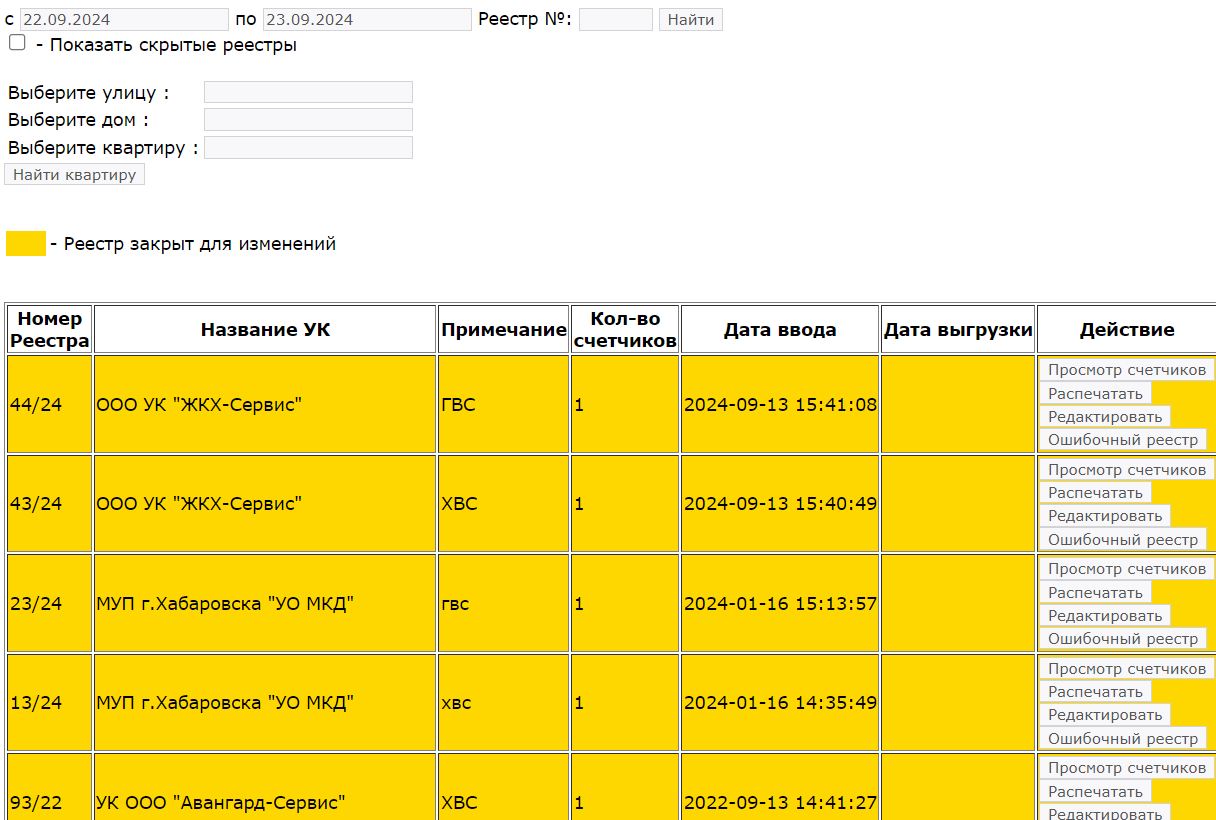
Task: Click the 'Найти' search button
Action: (x=690, y=20)
